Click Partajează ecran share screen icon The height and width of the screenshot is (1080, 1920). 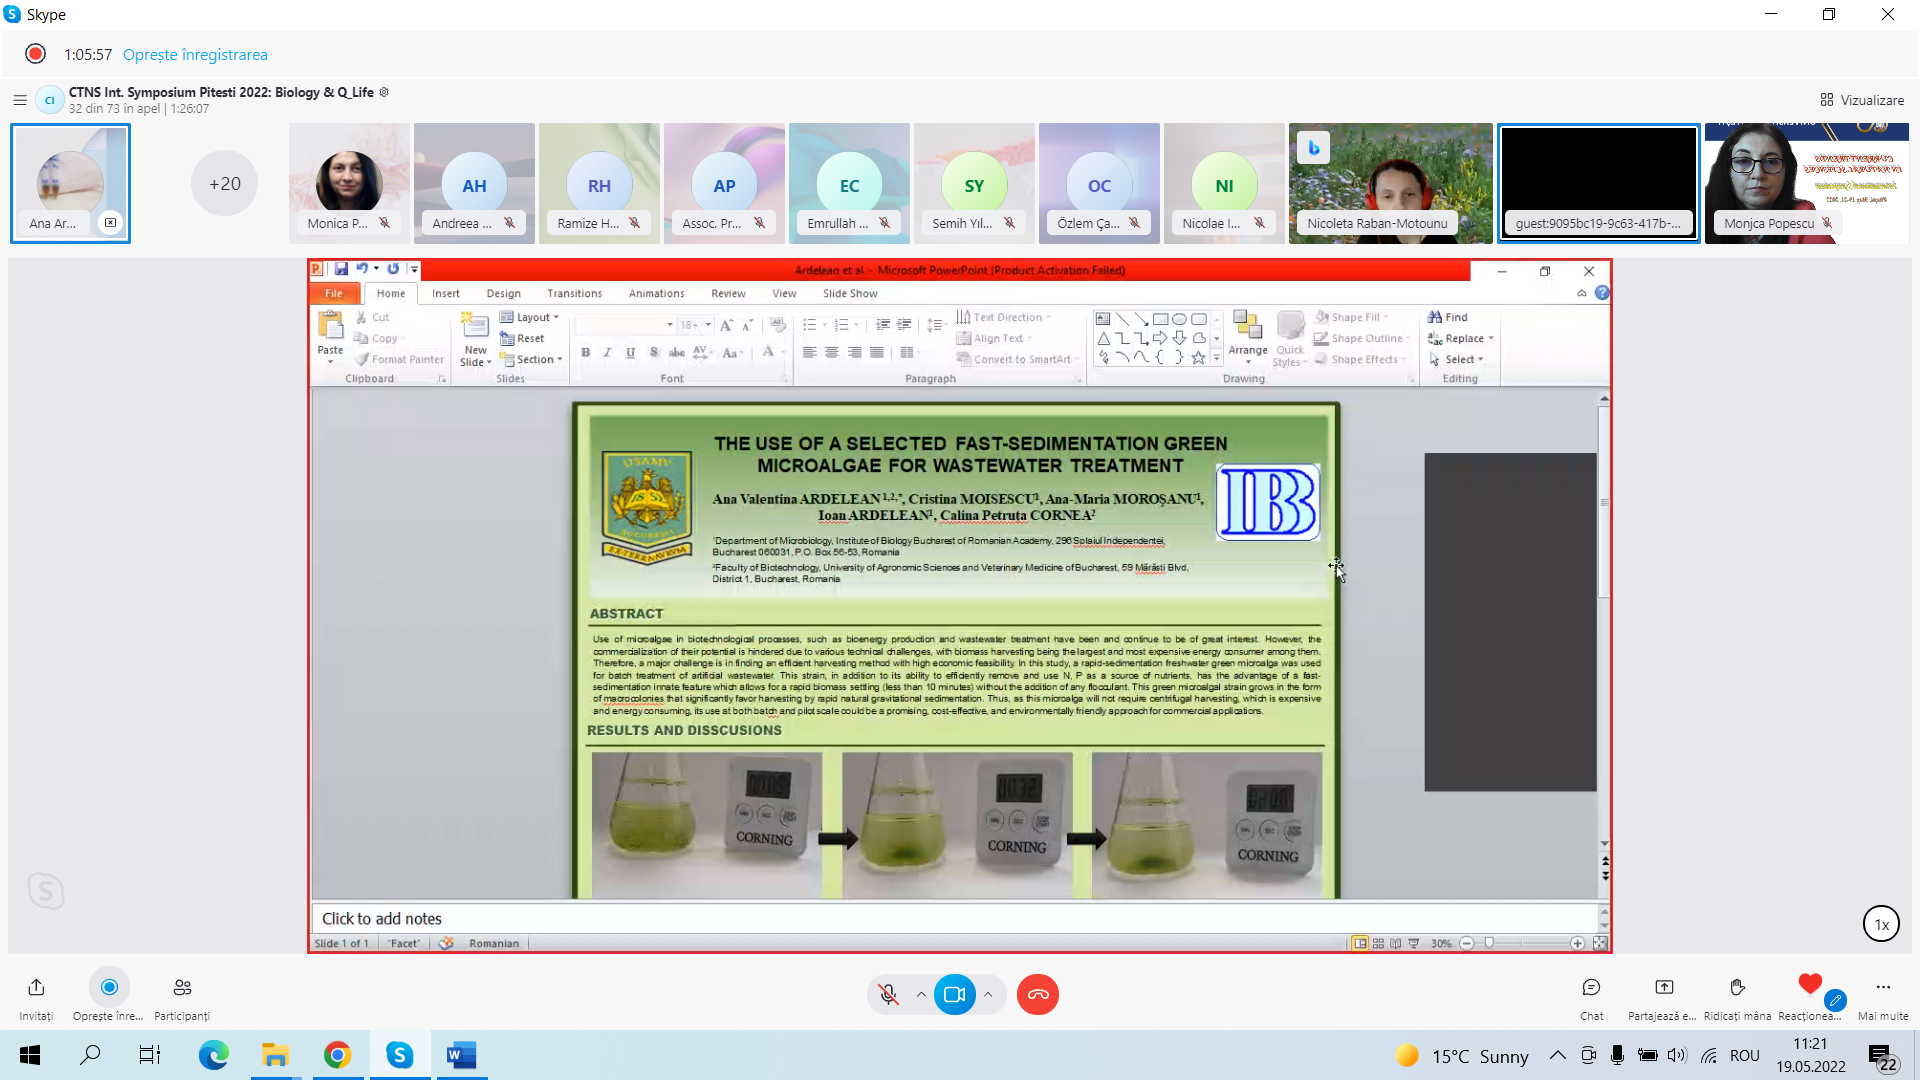[1664, 988]
